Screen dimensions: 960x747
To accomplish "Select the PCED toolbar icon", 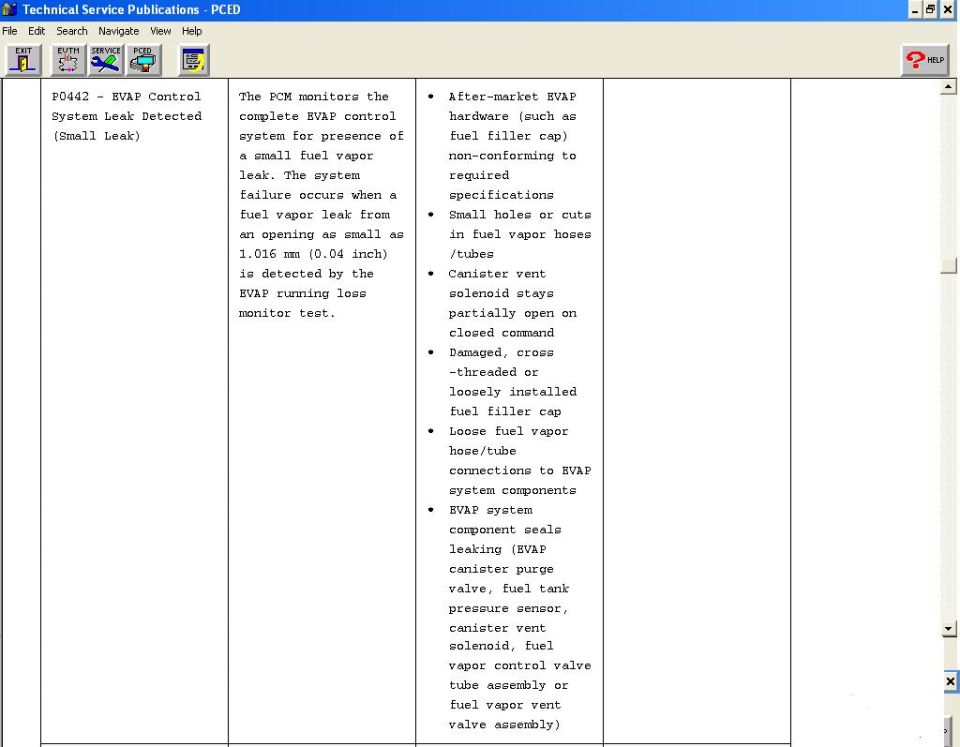I will pos(143,60).
